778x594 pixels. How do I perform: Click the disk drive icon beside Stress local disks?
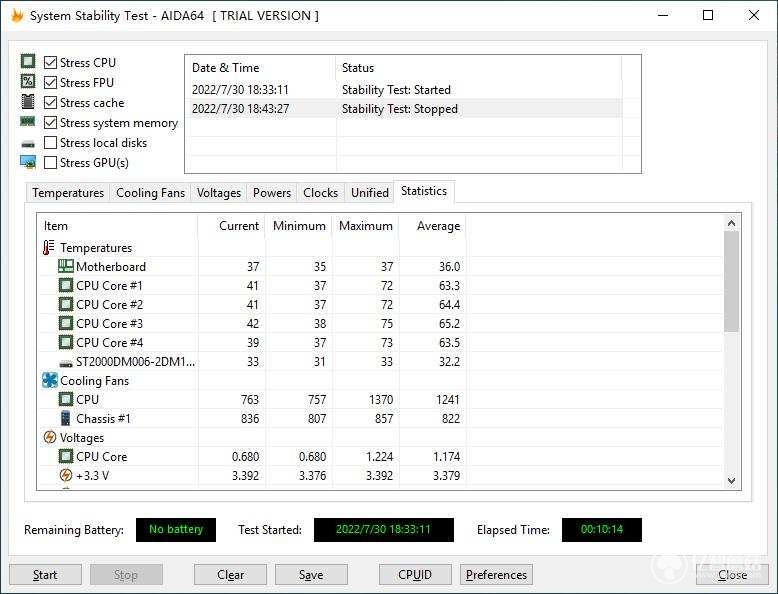pos(28,144)
